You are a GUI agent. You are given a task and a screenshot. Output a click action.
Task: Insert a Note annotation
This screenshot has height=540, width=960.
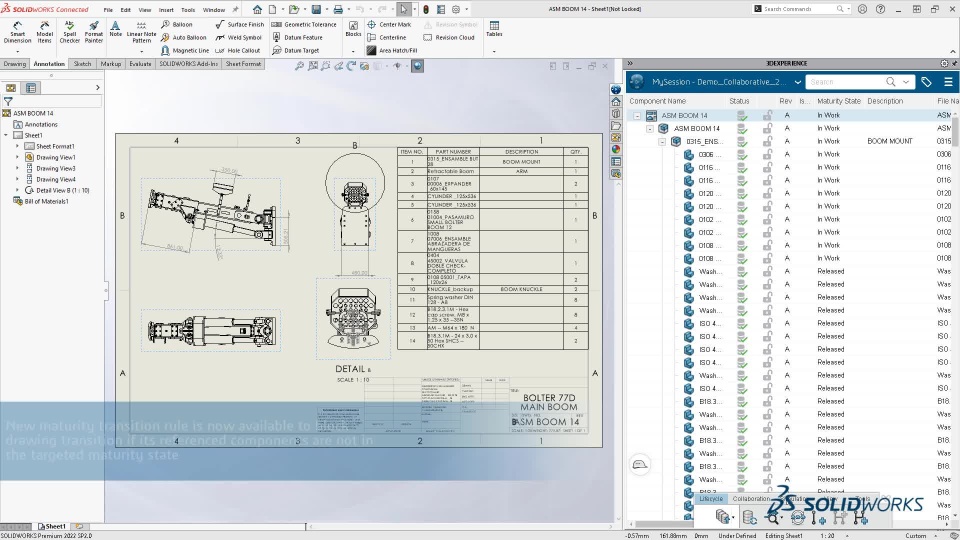[115, 29]
